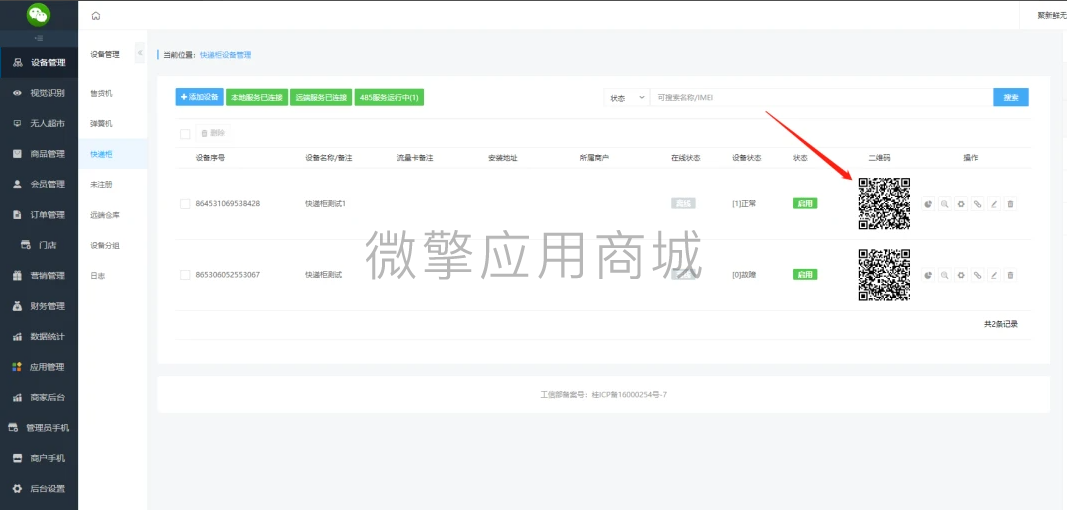Delete 快递柜测试1 using the trash icon
The image size is (1067, 510).
[1011, 204]
